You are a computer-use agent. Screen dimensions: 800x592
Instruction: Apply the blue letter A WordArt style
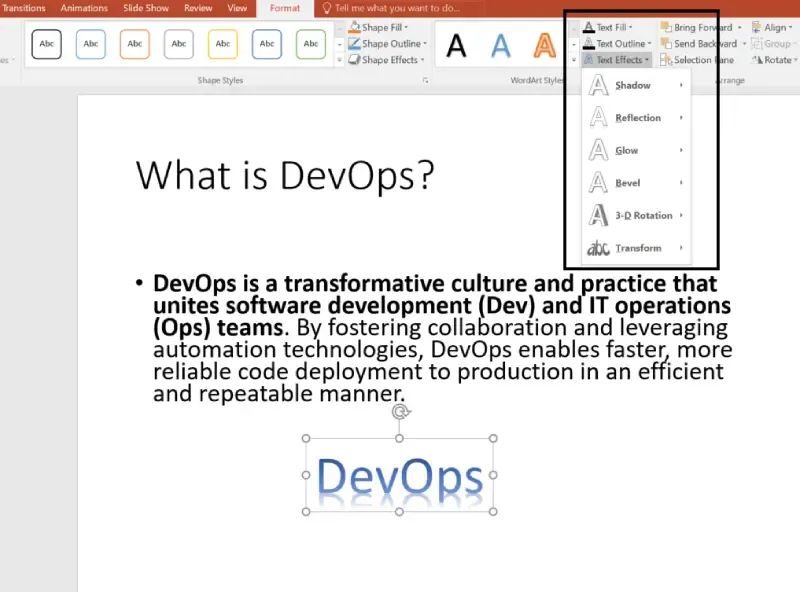(x=501, y=45)
